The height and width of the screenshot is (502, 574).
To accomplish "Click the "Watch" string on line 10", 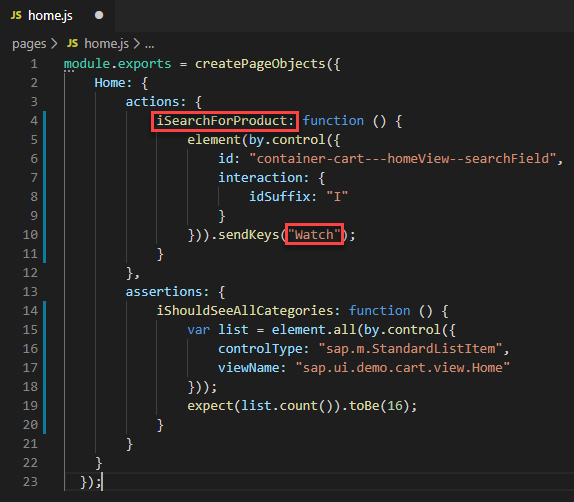I will 314,235.
